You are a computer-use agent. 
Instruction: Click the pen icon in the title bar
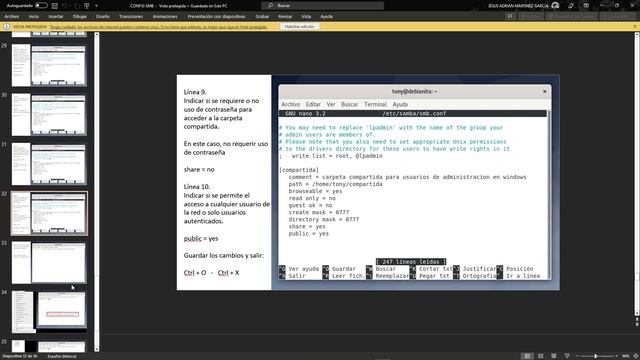(x=571, y=6)
